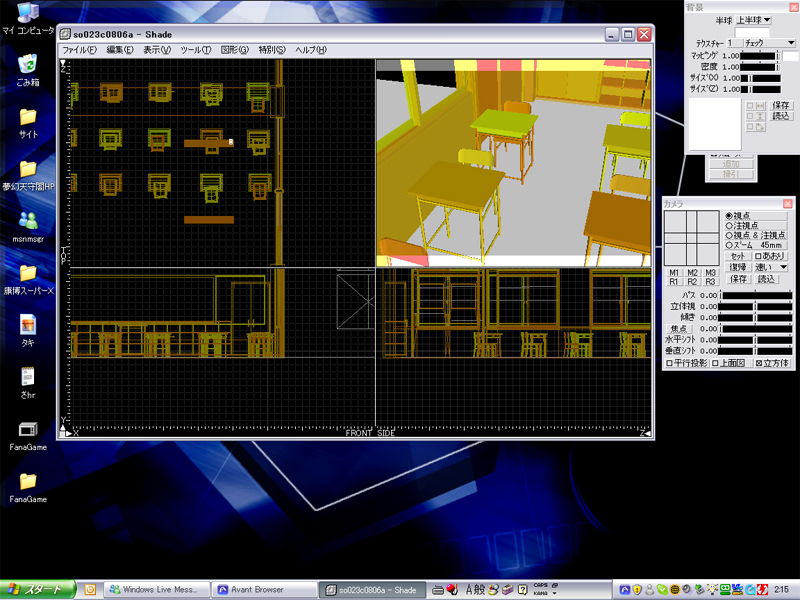This screenshot has width=800, height=600.
Task: Click the 保存 button in the background panel
Action: click(781, 105)
